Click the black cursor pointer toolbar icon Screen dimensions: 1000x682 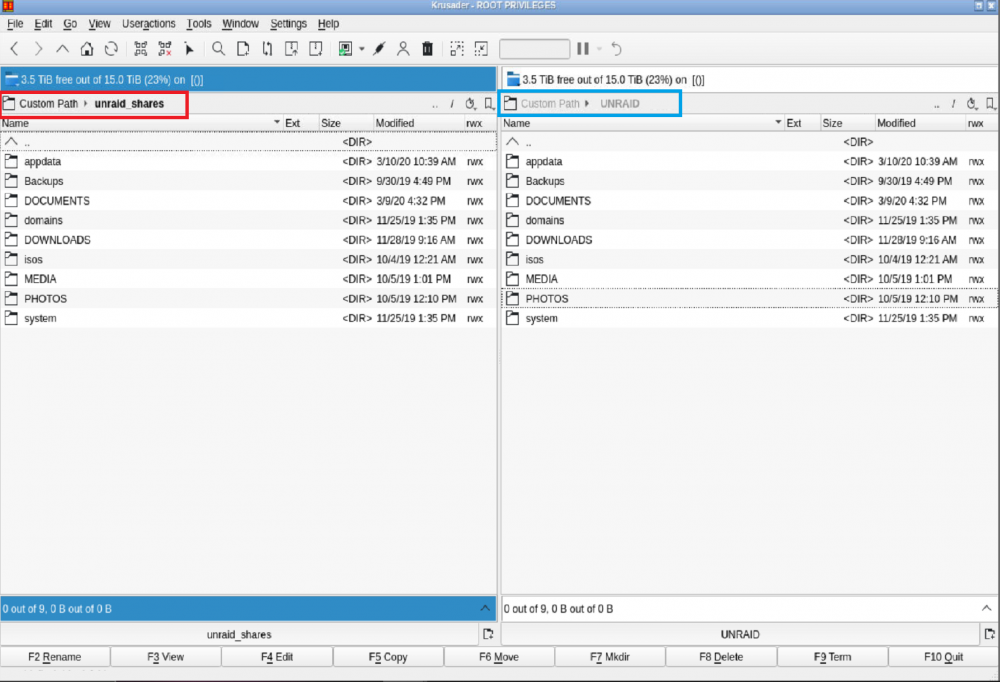[x=189, y=48]
